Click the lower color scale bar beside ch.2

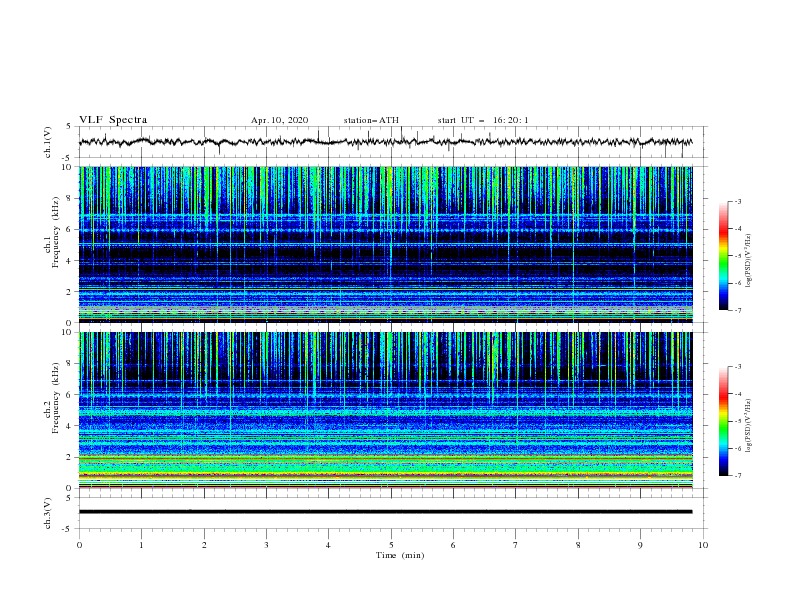coord(724,421)
